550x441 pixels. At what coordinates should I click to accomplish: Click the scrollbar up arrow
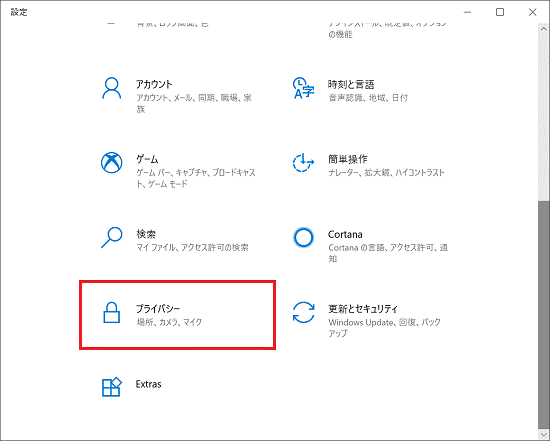(543, 29)
